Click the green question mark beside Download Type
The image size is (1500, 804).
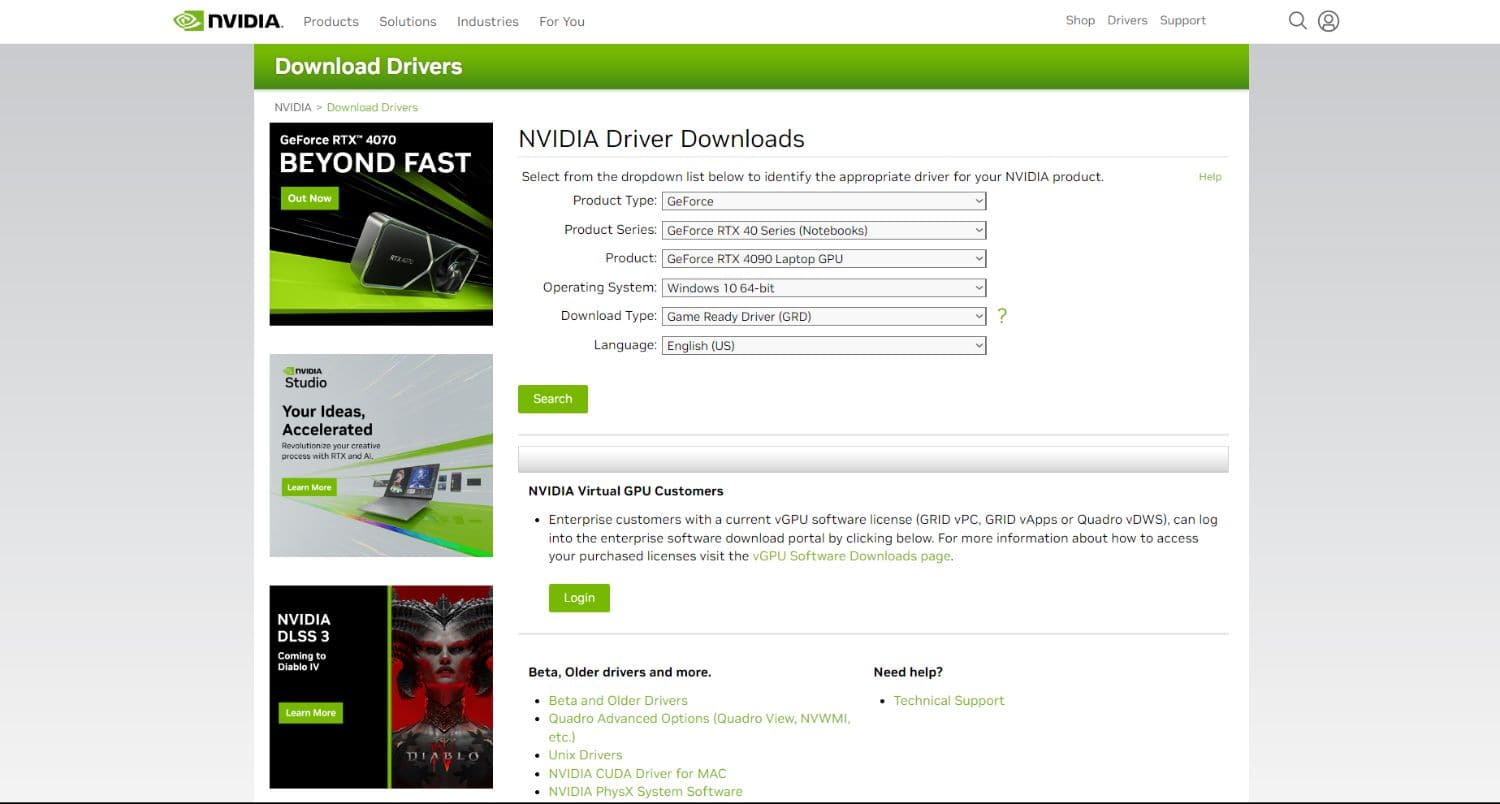[1002, 316]
